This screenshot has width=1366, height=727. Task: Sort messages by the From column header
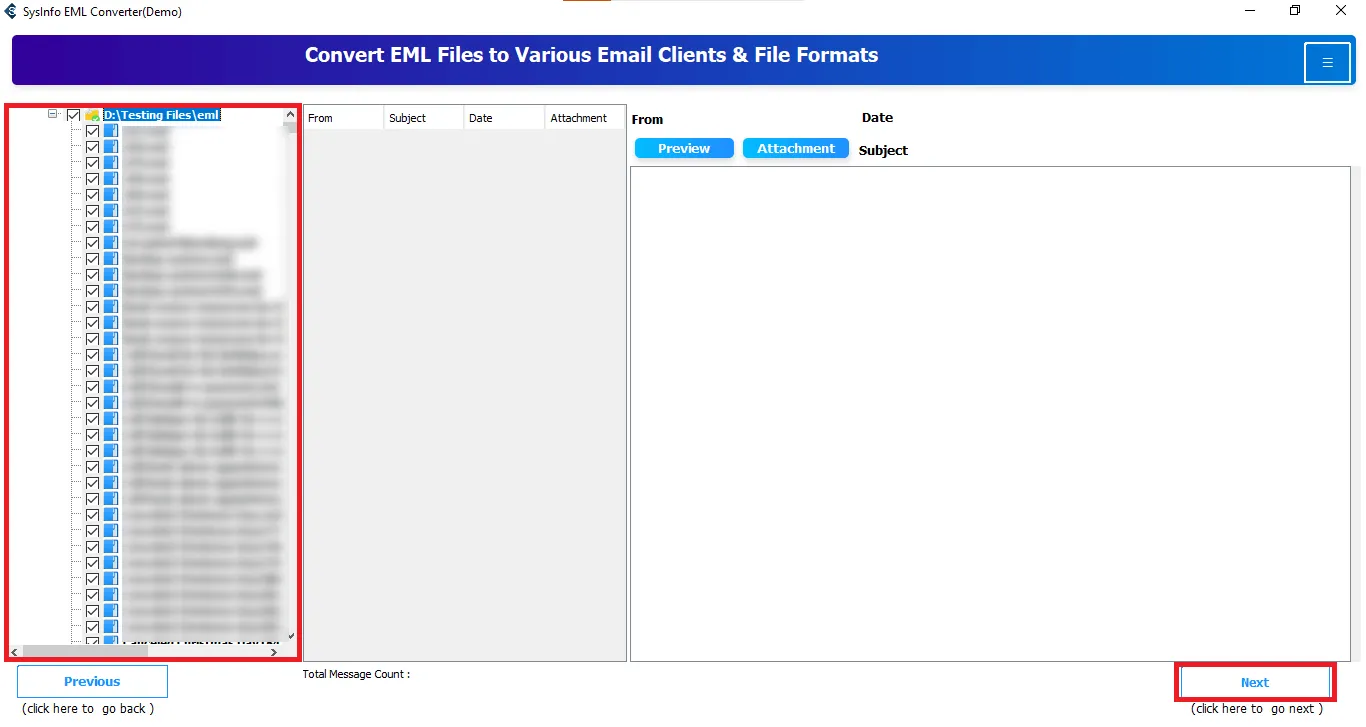(x=343, y=118)
